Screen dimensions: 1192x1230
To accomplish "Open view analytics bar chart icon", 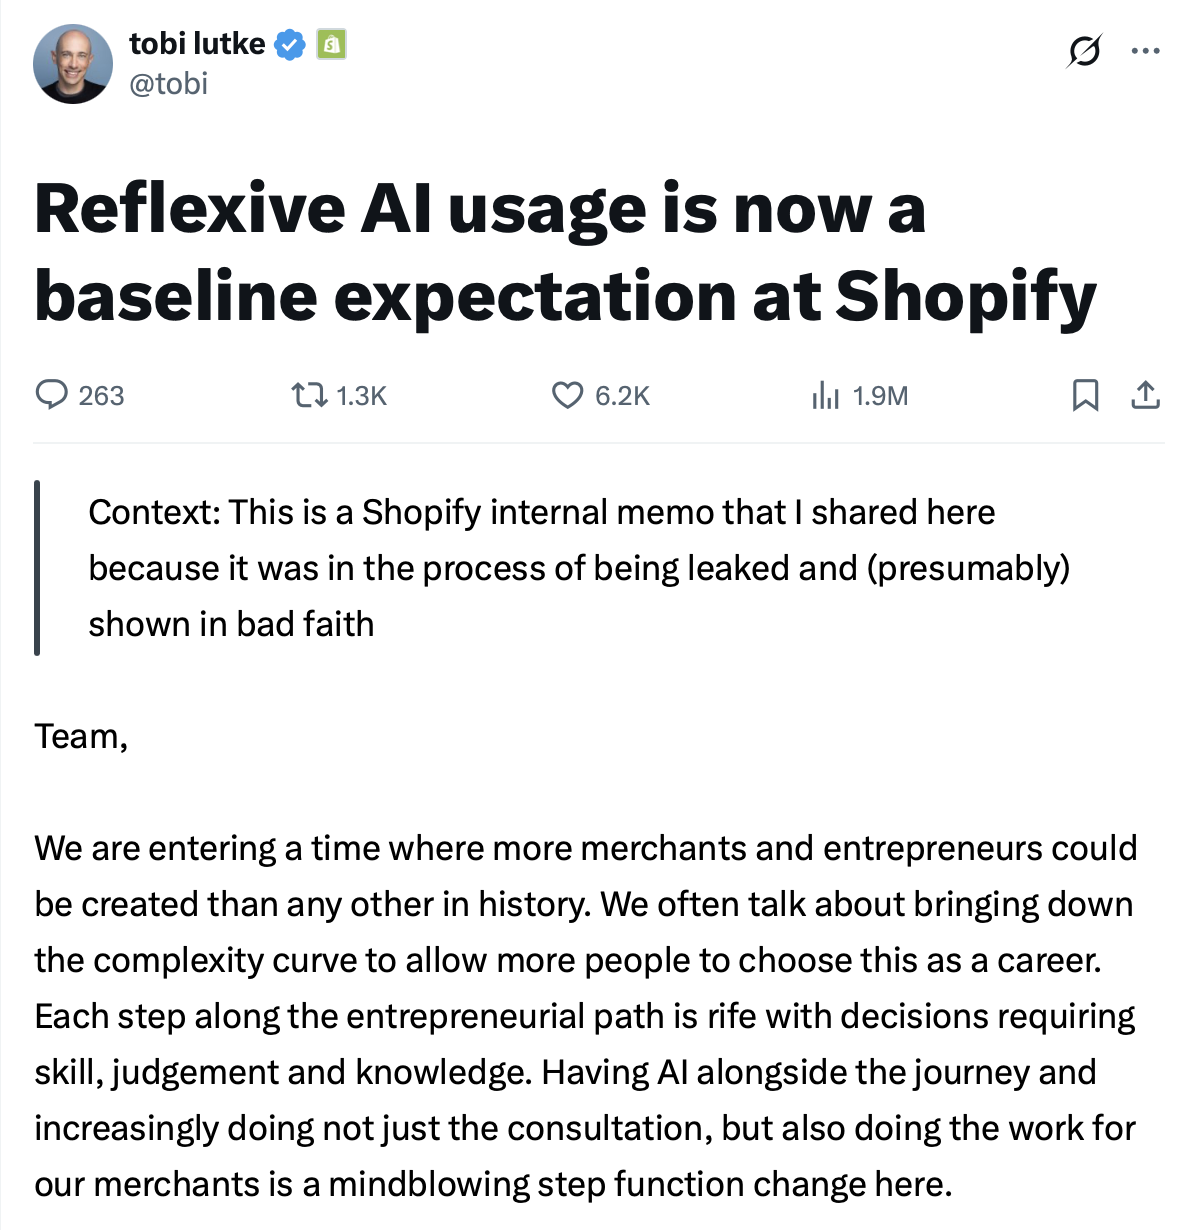I will click(825, 396).
